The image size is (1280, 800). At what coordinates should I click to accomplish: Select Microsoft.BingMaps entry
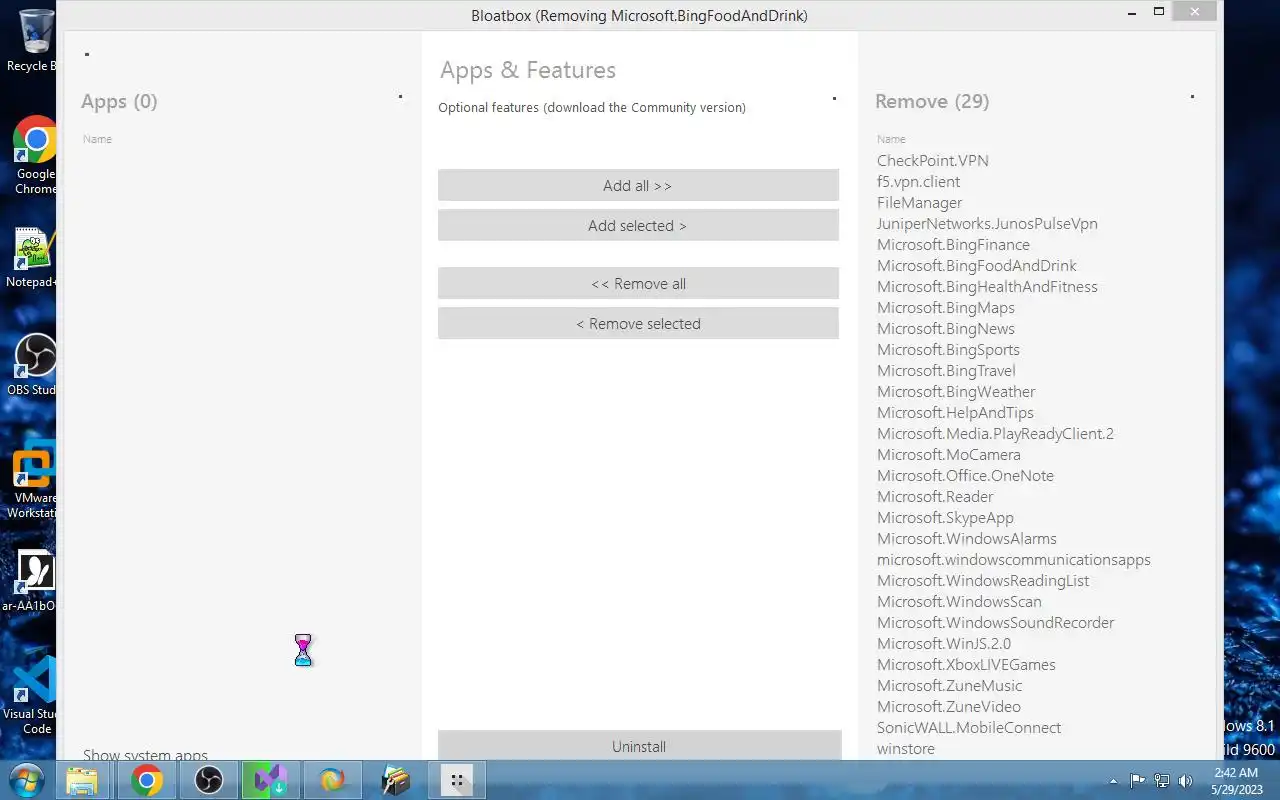[946, 307]
